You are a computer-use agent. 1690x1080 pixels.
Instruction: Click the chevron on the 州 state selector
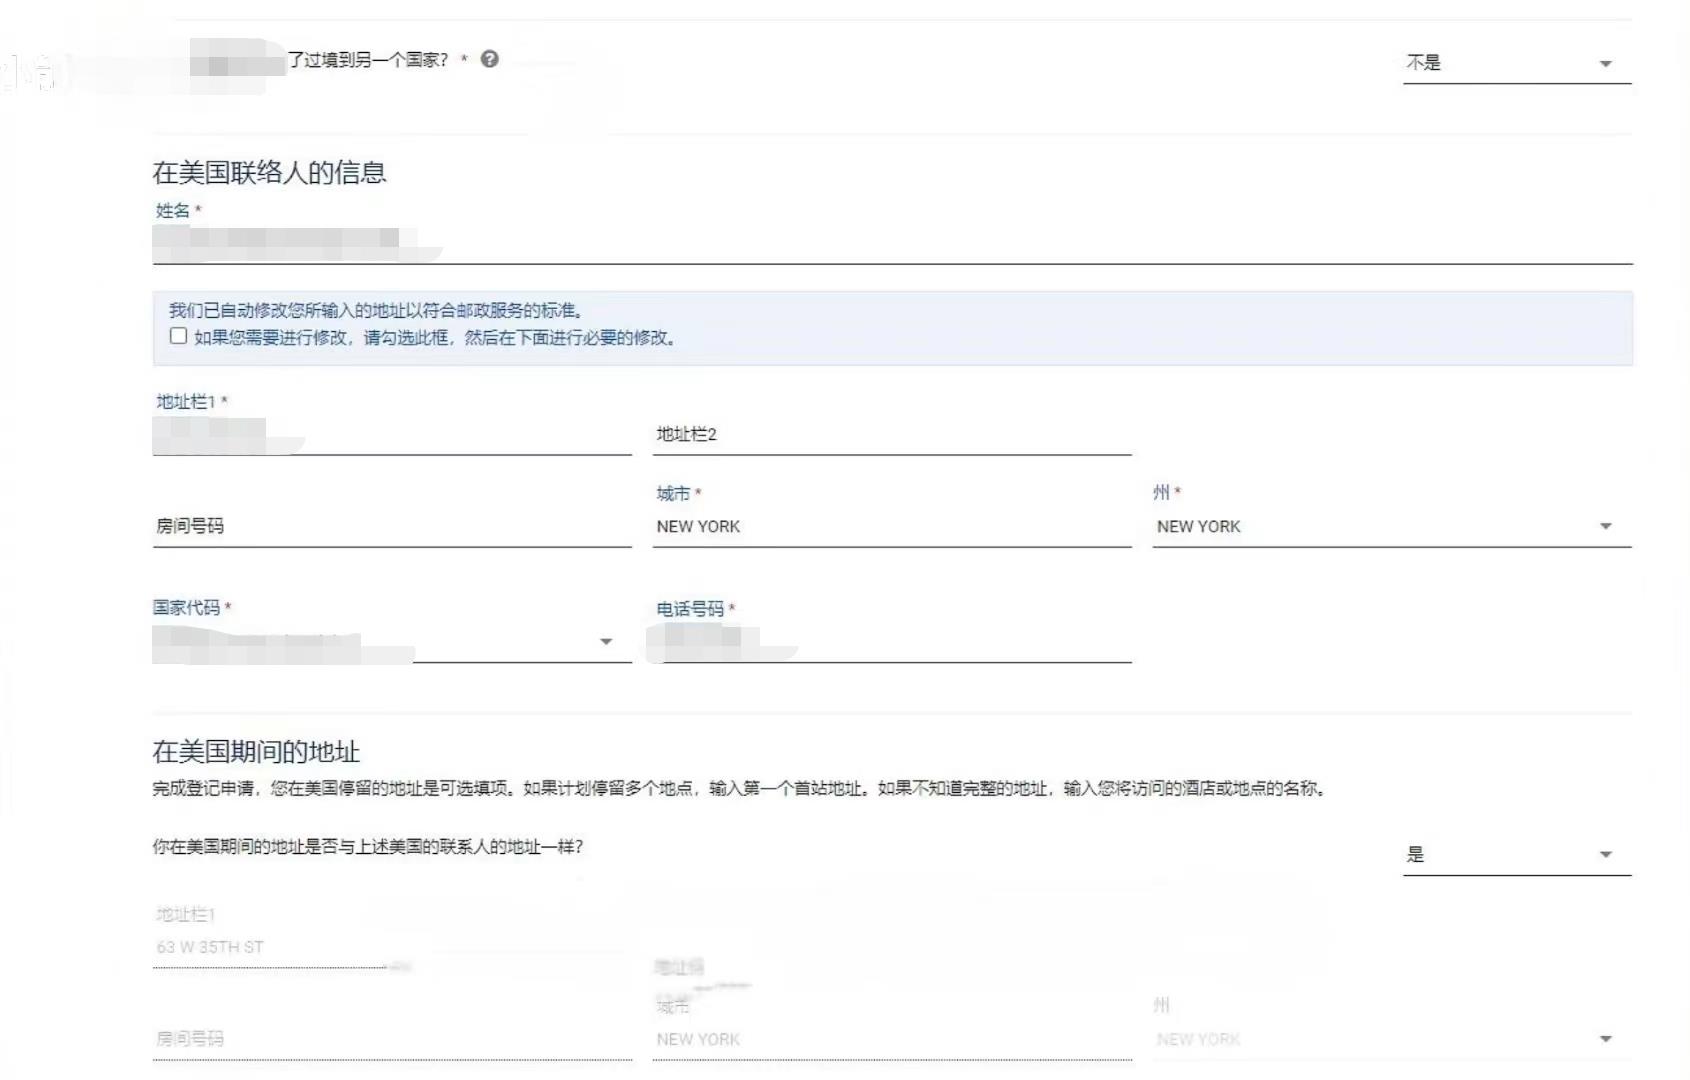pyautogui.click(x=1605, y=525)
